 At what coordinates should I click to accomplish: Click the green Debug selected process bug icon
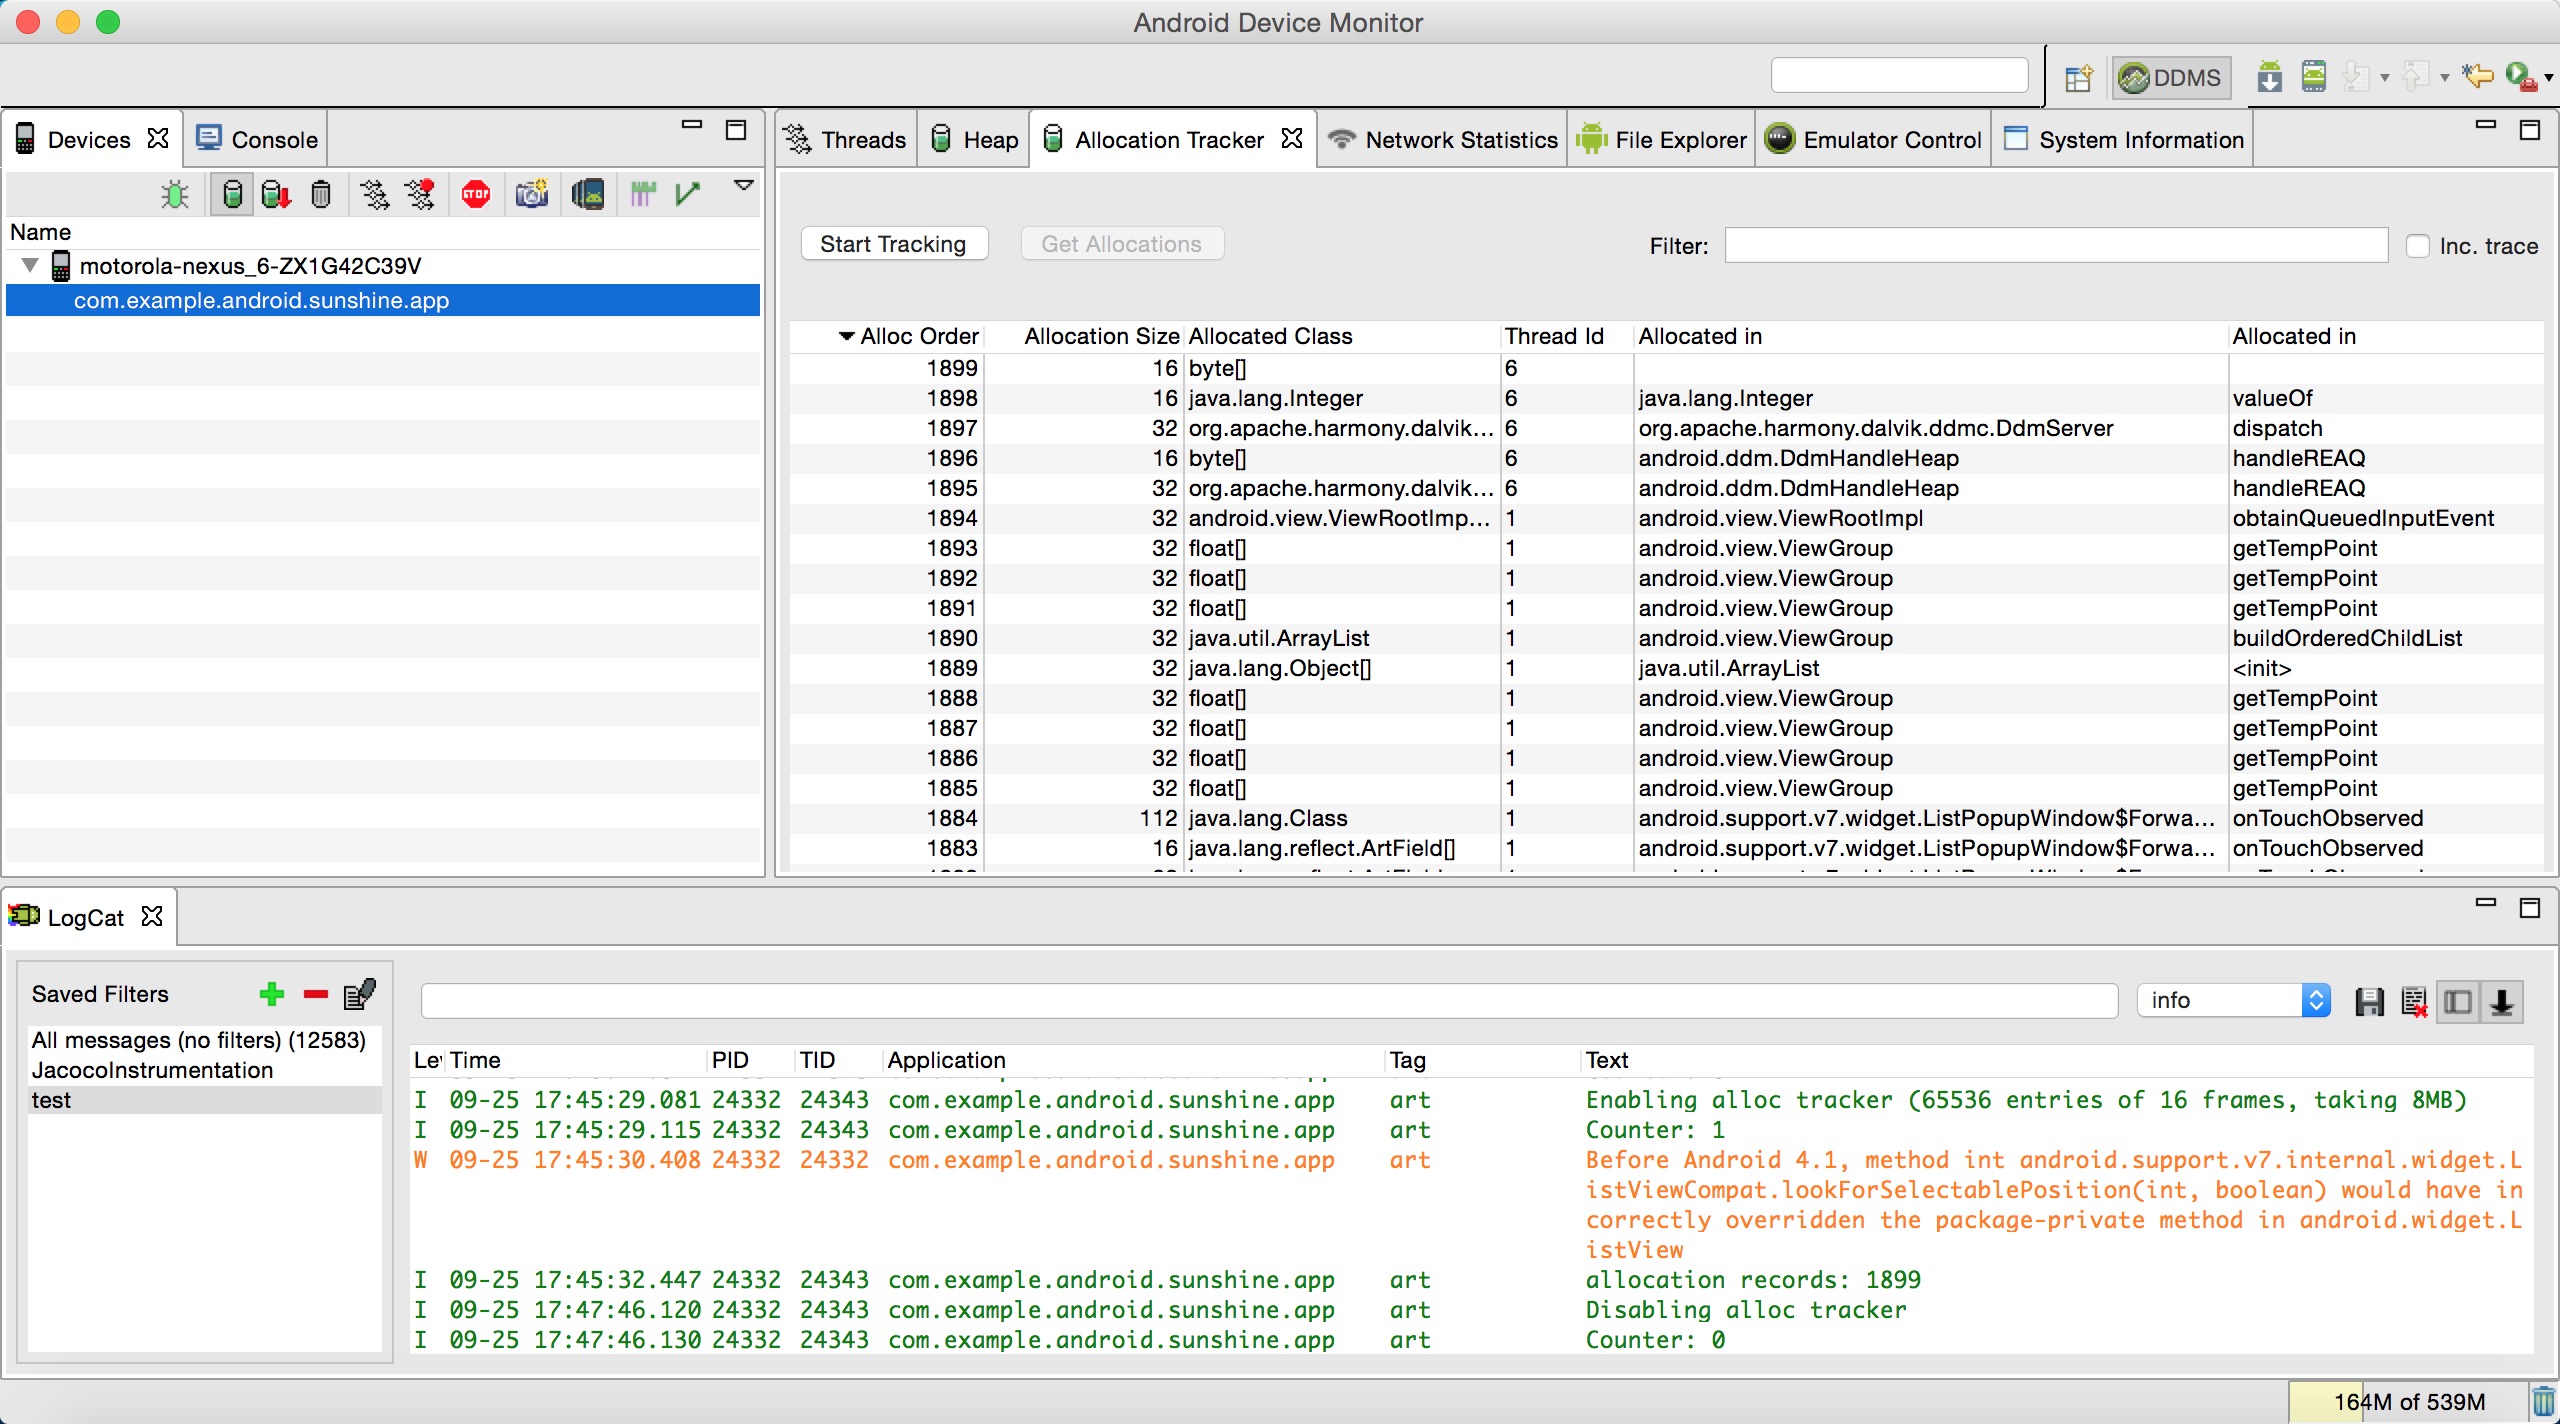[175, 194]
